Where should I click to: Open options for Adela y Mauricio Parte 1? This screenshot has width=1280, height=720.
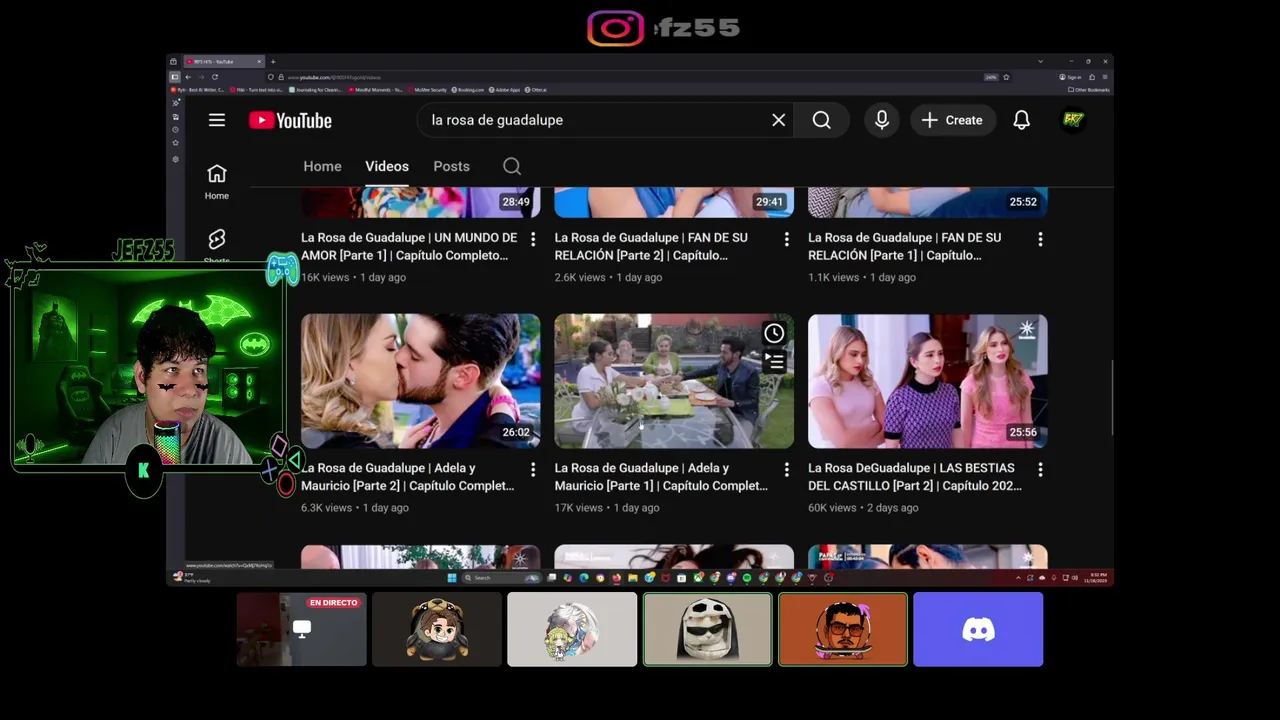[x=786, y=469]
